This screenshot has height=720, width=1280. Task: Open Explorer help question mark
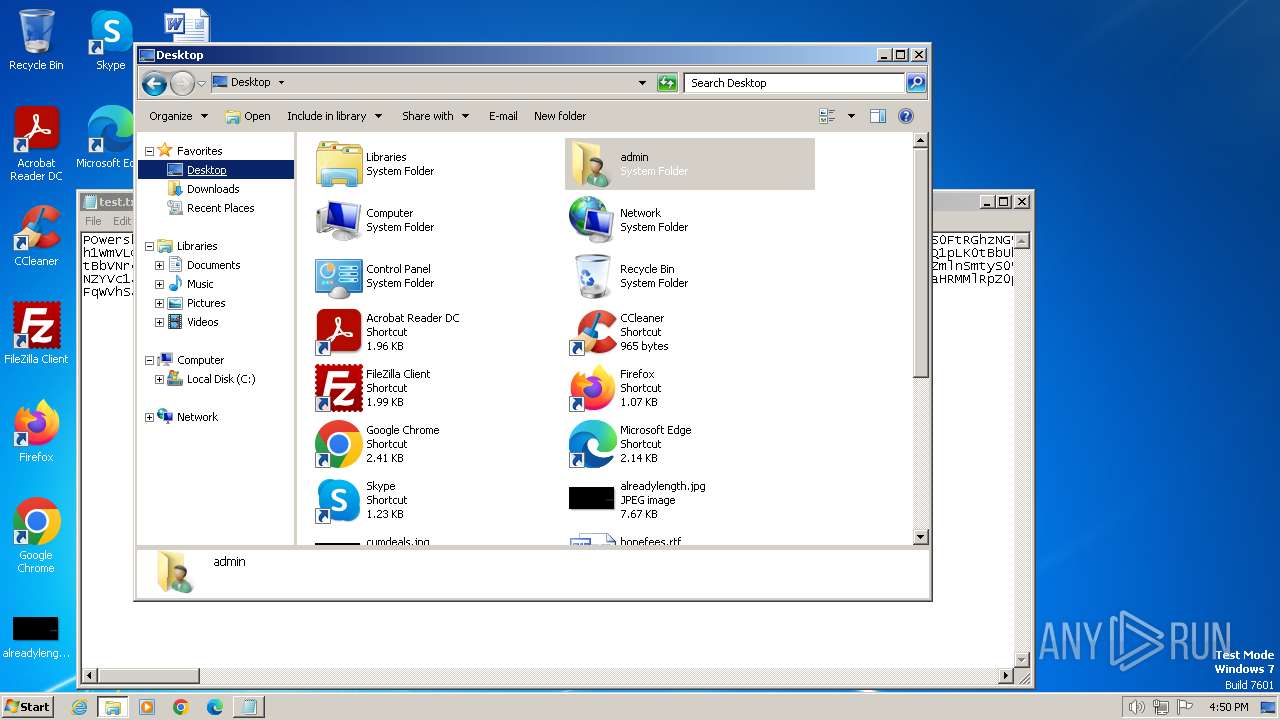906,116
